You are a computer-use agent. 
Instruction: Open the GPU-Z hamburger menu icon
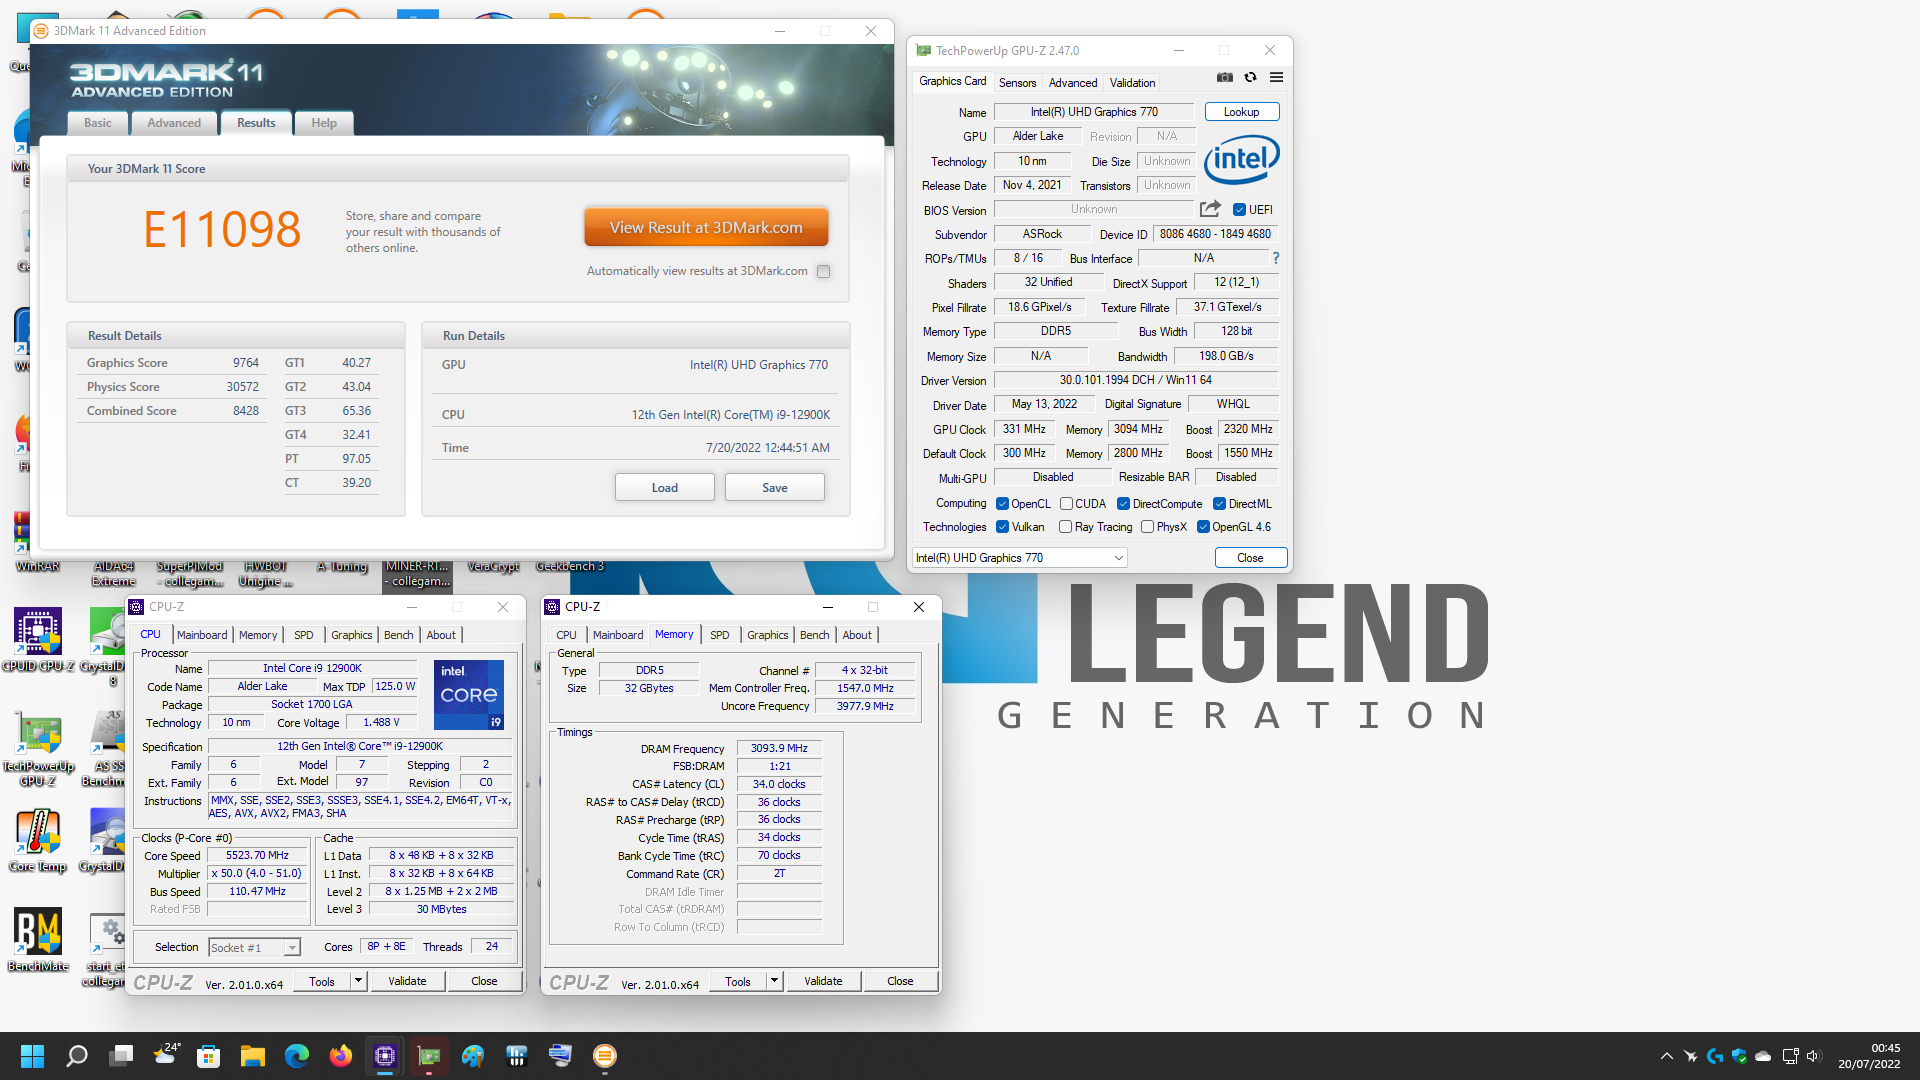point(1276,77)
